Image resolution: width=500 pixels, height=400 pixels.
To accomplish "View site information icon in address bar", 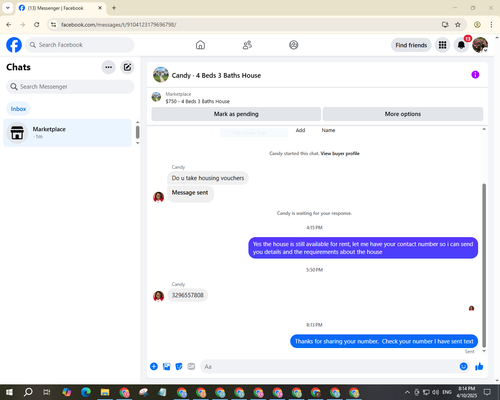I will click(x=54, y=25).
